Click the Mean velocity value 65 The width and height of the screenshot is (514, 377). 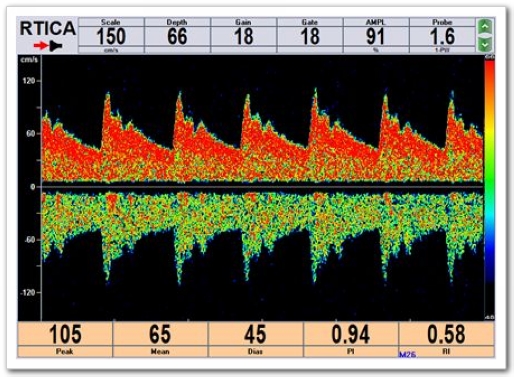point(160,334)
